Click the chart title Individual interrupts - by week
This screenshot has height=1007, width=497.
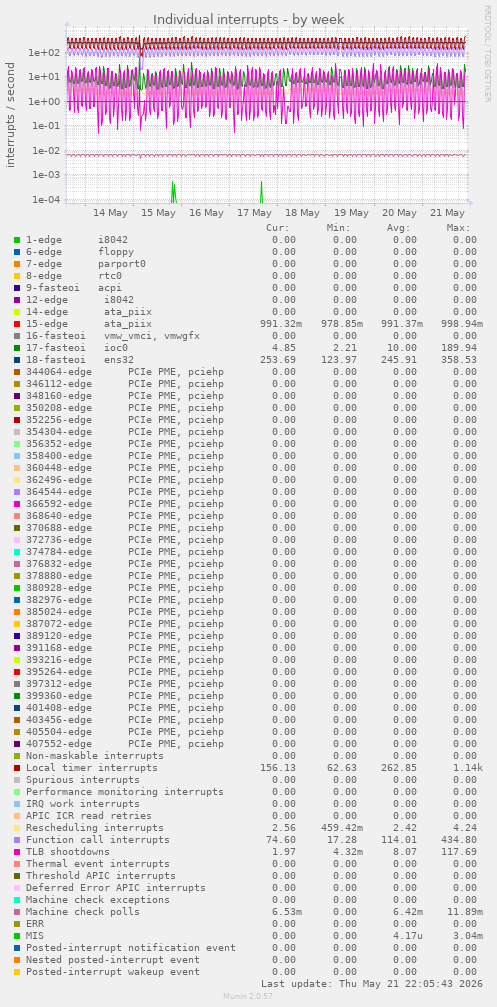click(248, 19)
